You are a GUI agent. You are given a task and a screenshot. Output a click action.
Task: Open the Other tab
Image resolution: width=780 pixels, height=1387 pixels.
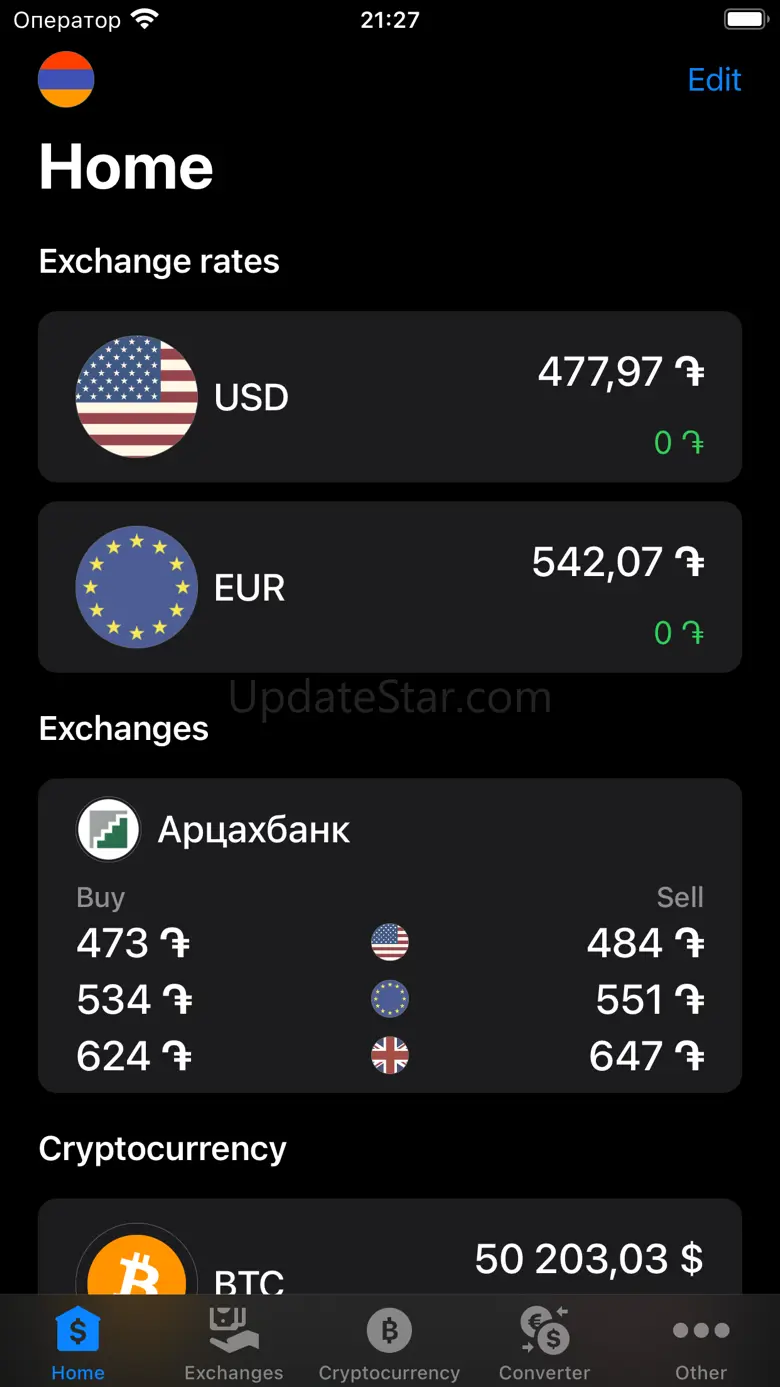701,1344
